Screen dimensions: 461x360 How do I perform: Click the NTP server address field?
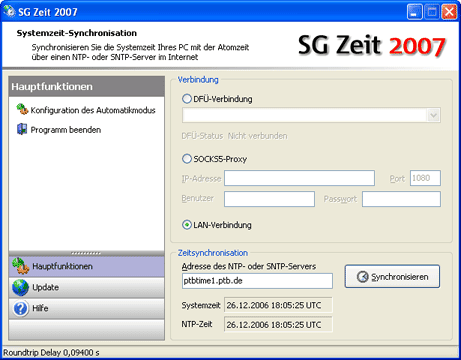[257, 281]
